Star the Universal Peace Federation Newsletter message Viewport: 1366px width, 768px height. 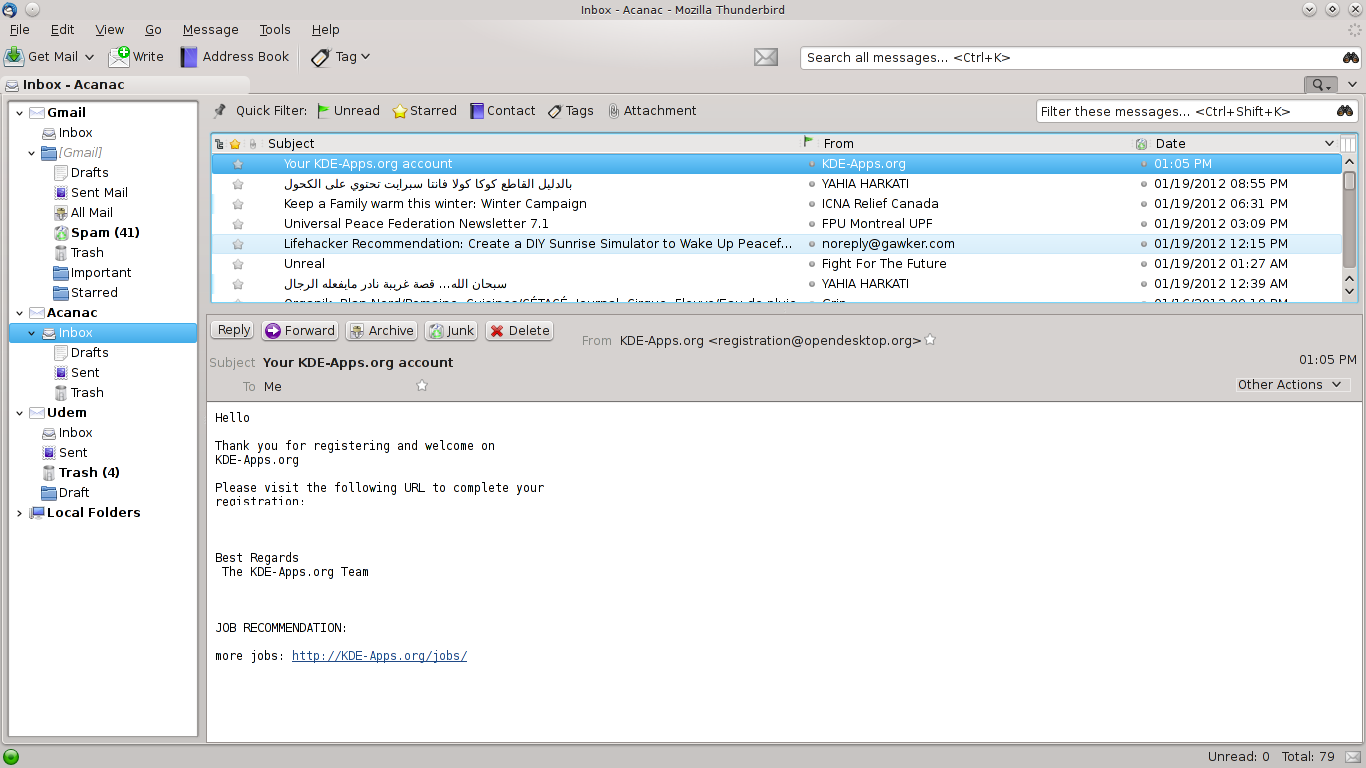coord(237,224)
